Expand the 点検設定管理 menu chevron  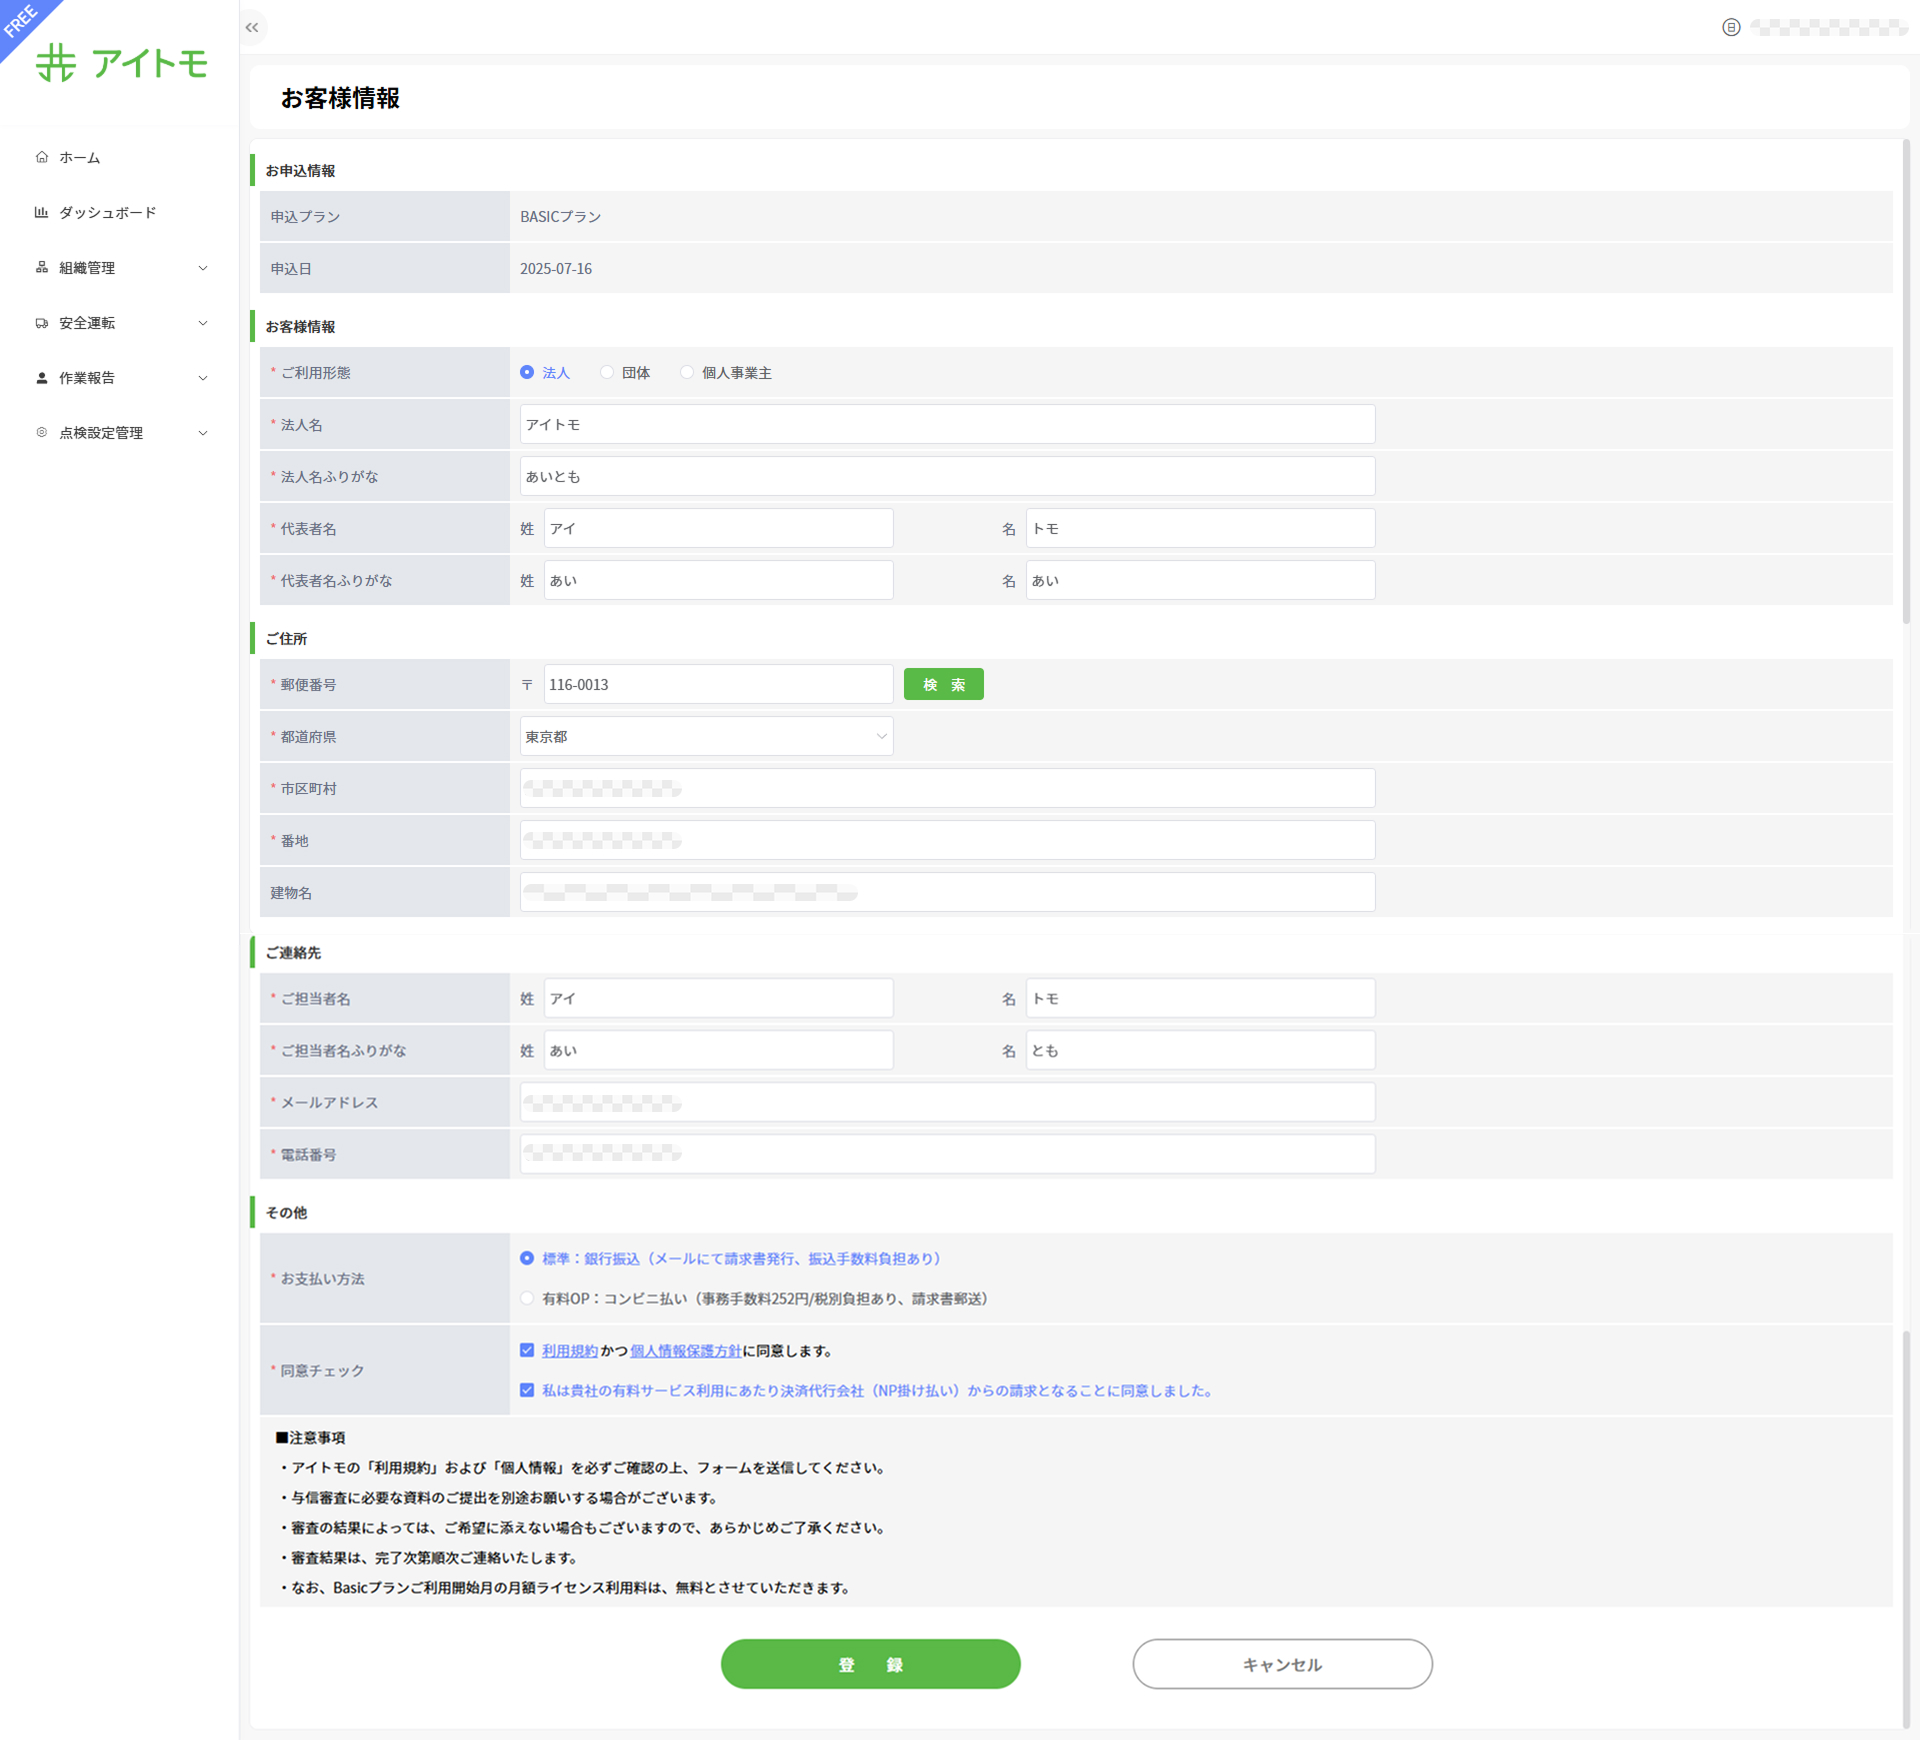(x=203, y=433)
